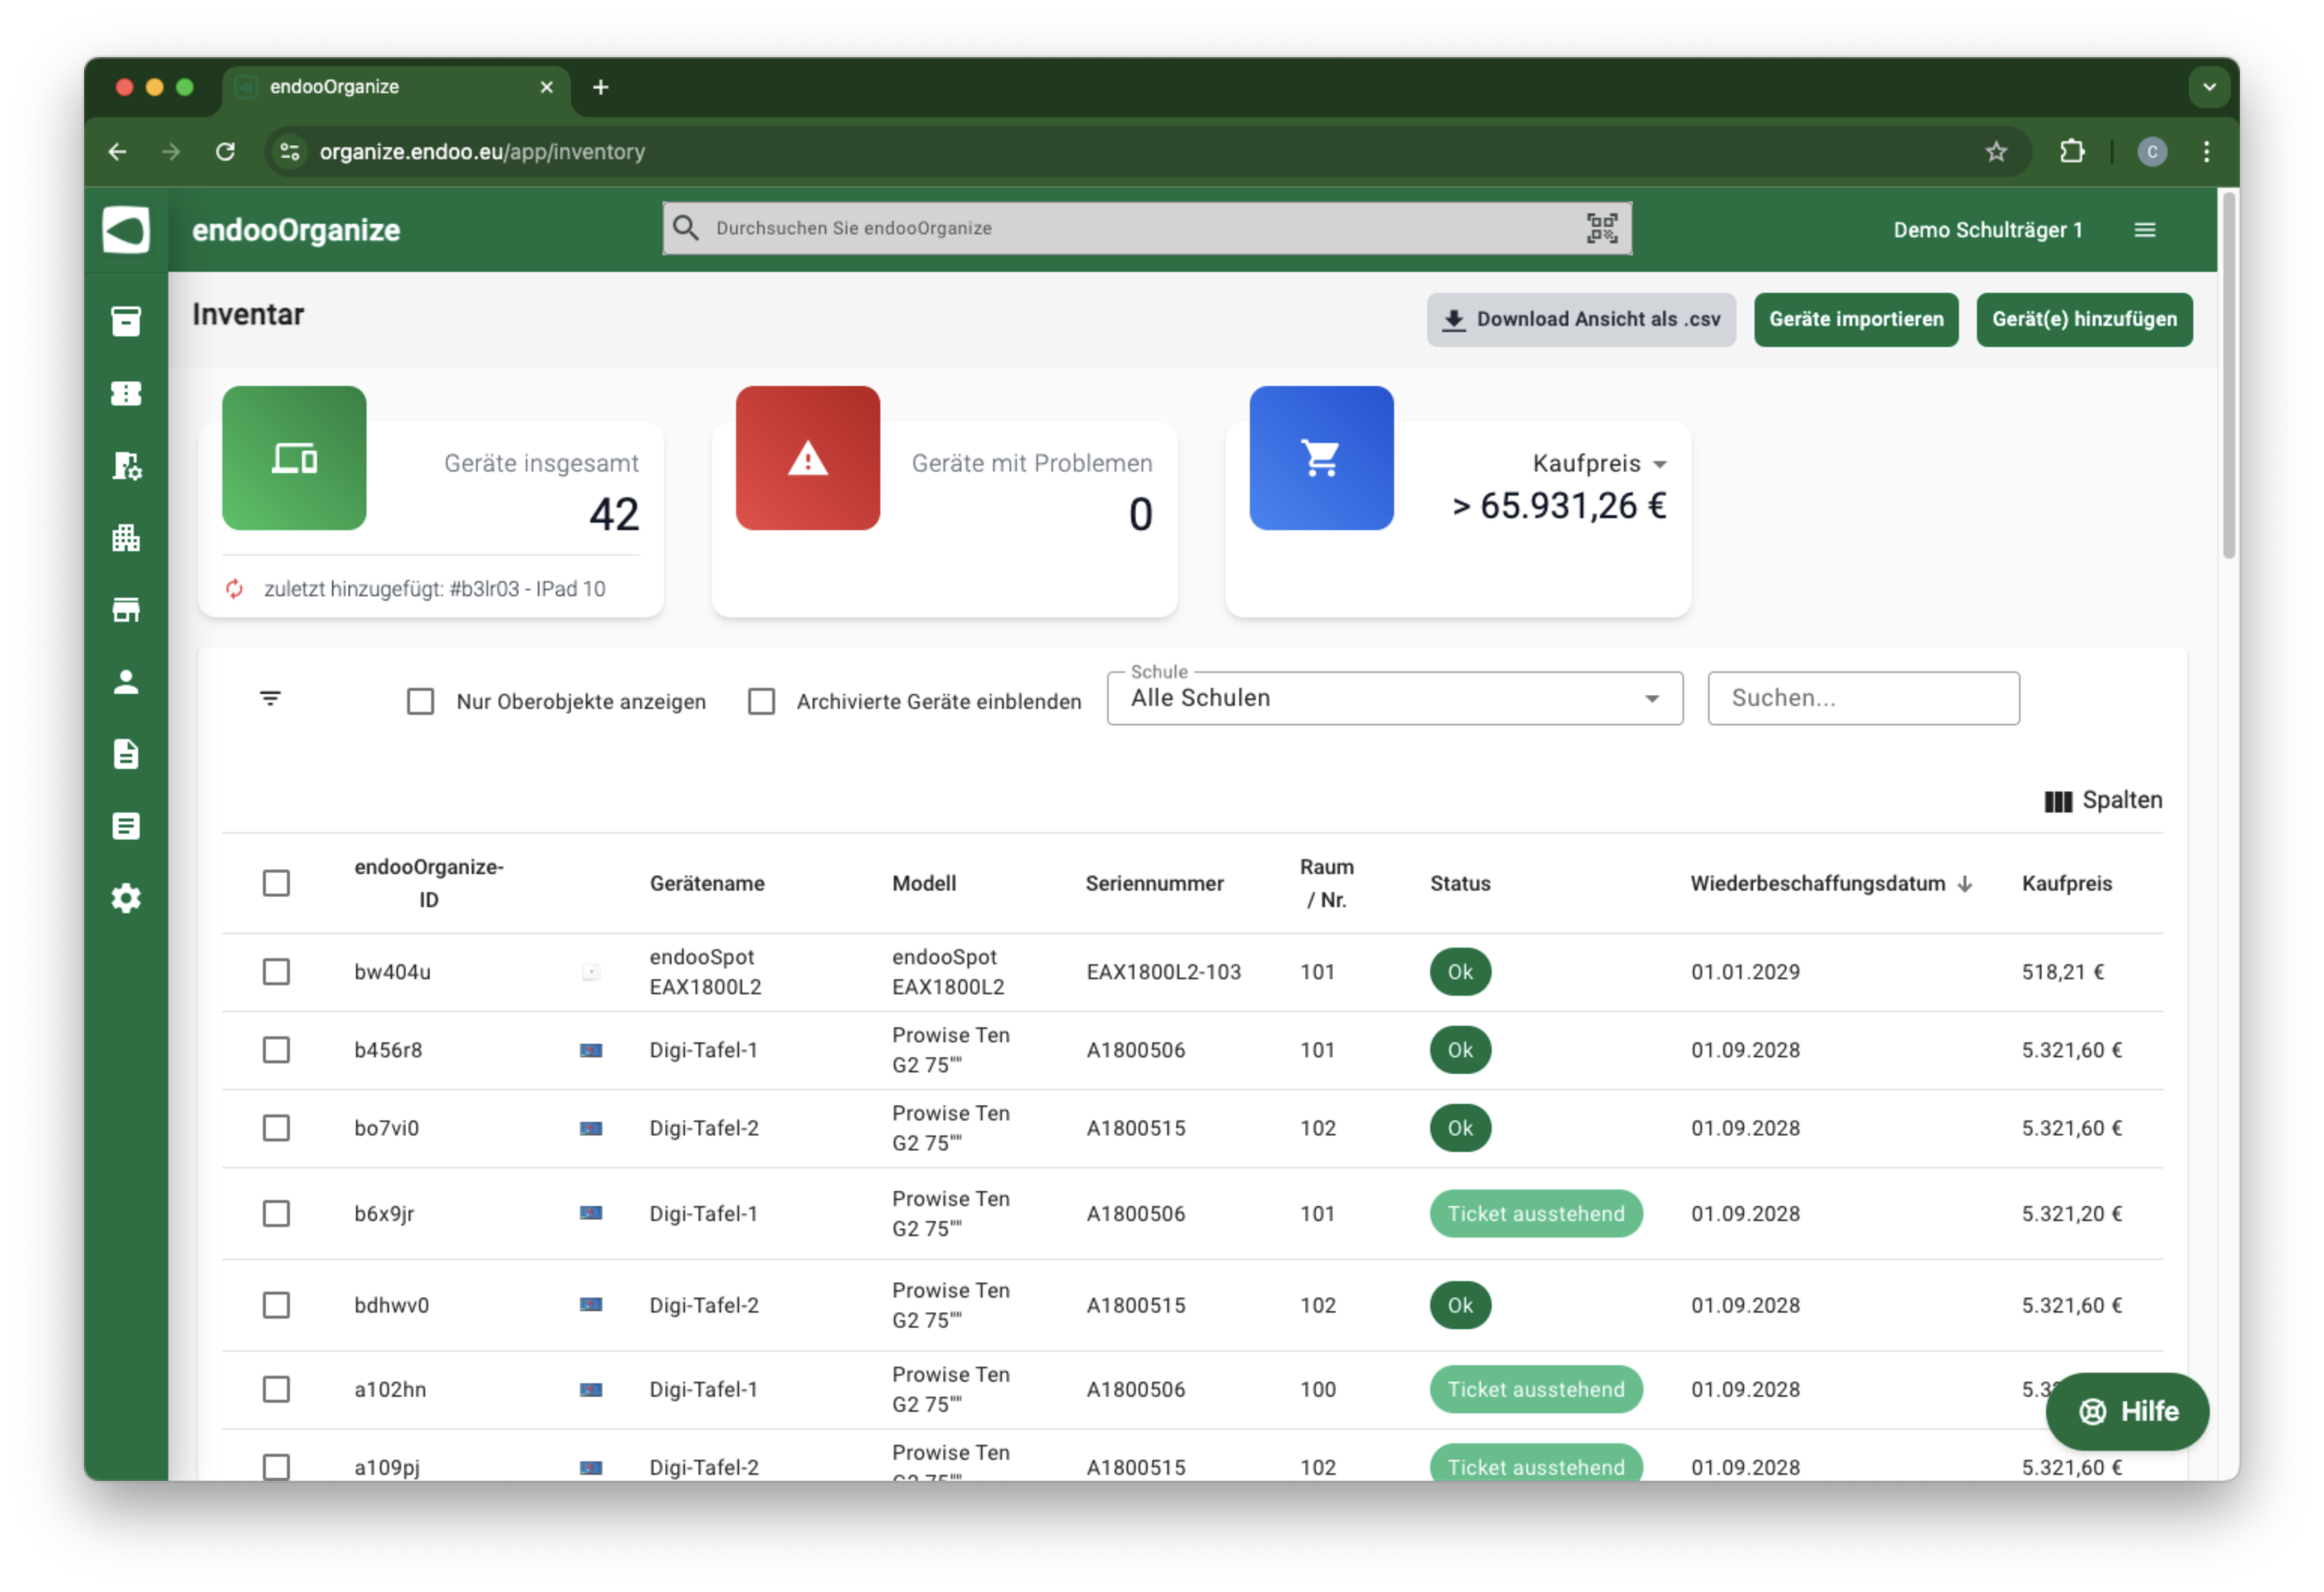2324x1592 pixels.
Task: Click Geräte importieren button
Action: pos(1855,319)
